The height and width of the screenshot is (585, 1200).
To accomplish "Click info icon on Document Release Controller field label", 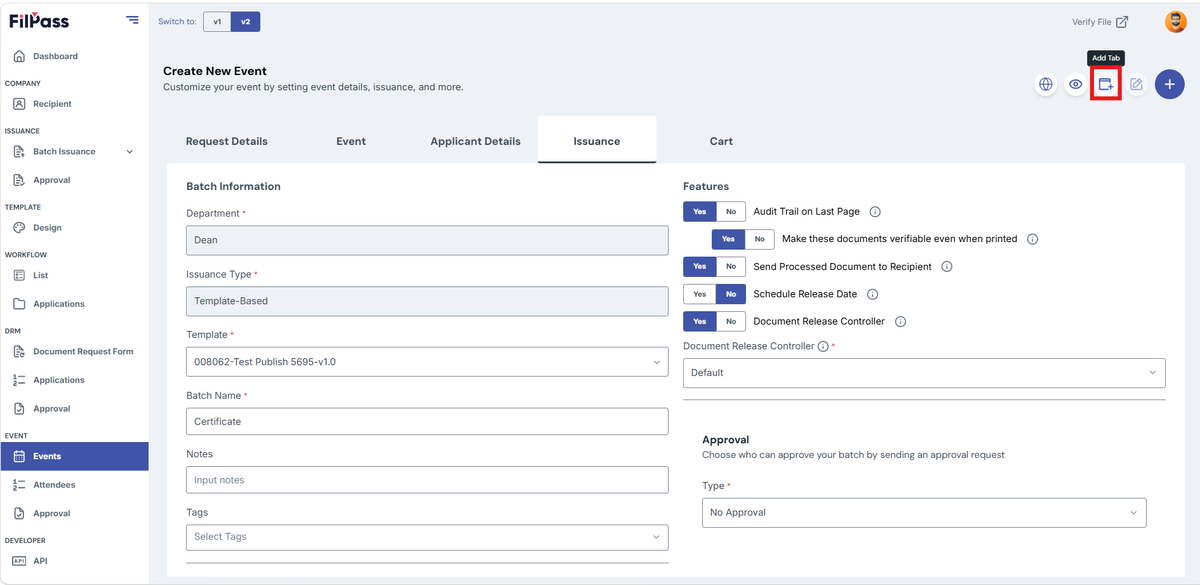I will (x=823, y=346).
